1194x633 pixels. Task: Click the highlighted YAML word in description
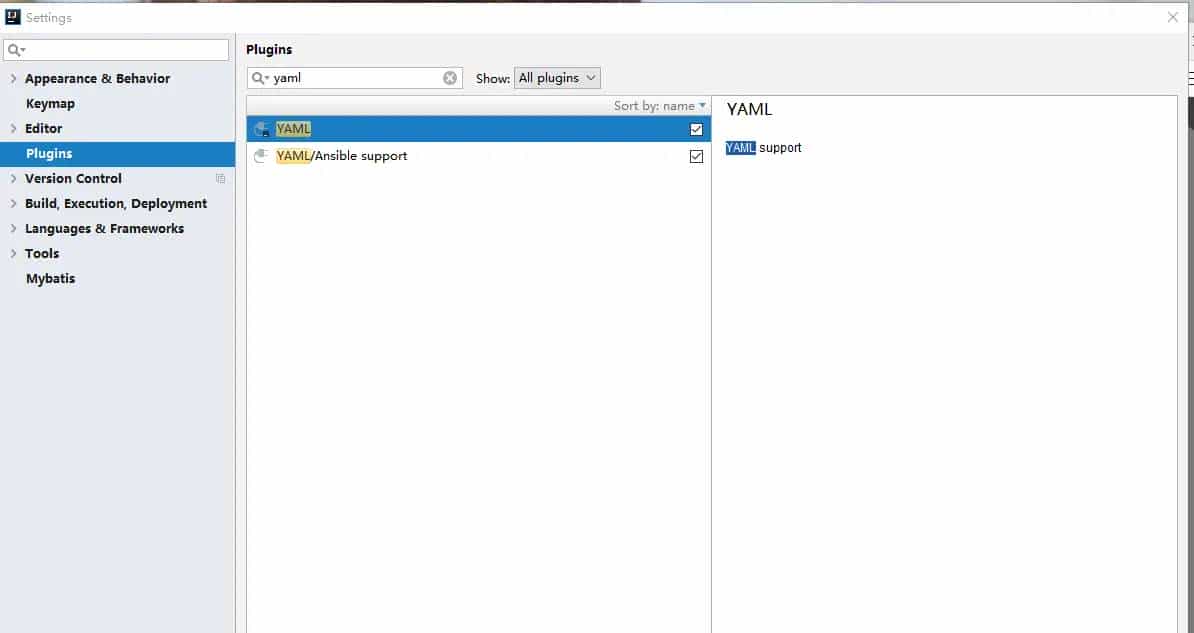pyautogui.click(x=740, y=148)
